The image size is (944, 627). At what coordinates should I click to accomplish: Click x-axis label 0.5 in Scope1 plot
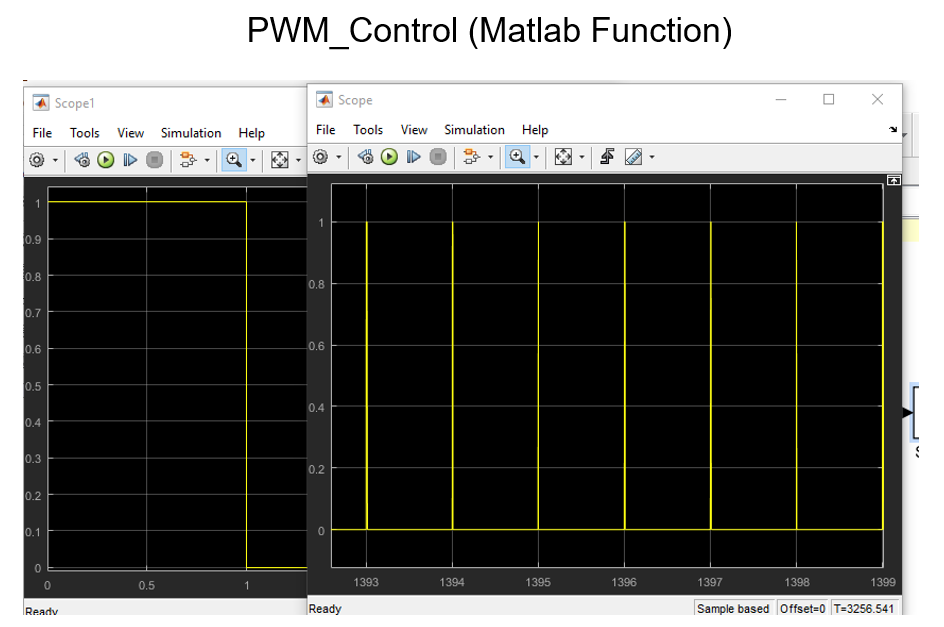146,585
